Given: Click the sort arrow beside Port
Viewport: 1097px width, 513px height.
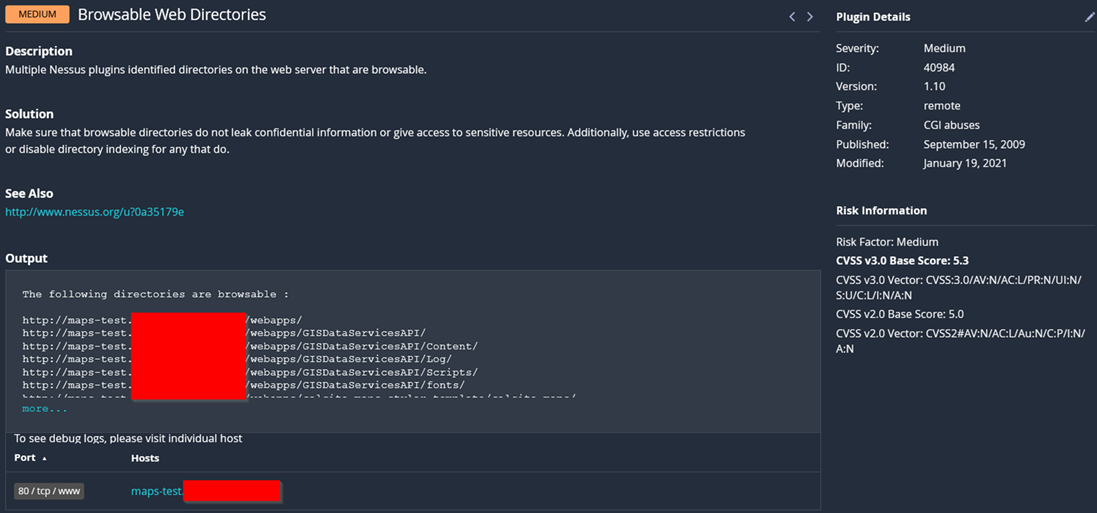Looking at the screenshot, I should click(x=45, y=458).
